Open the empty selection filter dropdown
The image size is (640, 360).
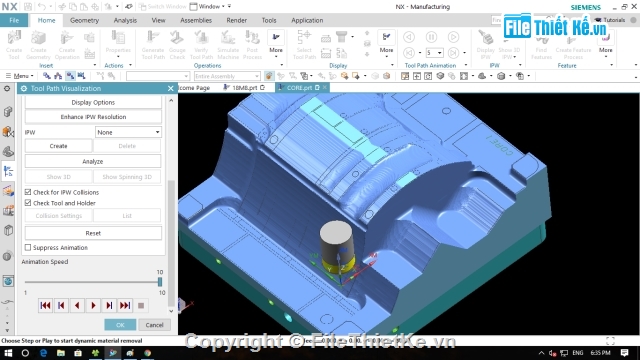point(158,76)
